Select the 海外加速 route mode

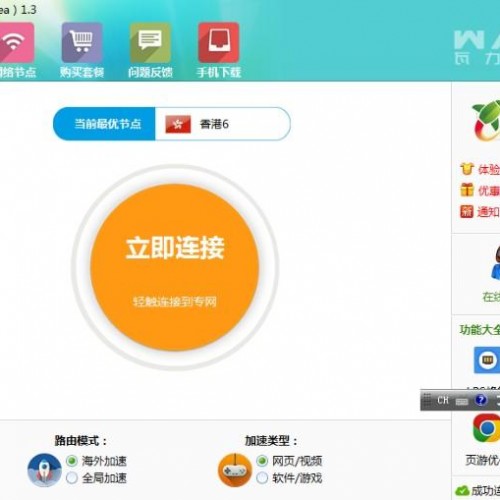72,461
